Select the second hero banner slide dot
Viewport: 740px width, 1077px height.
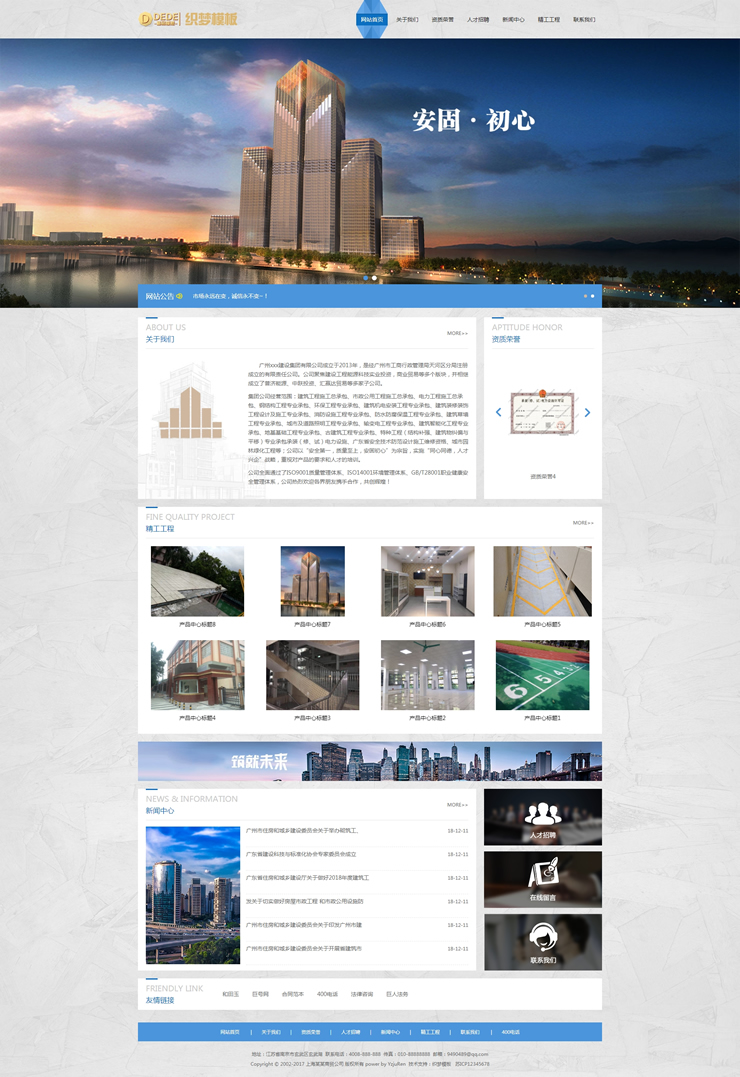point(375,278)
